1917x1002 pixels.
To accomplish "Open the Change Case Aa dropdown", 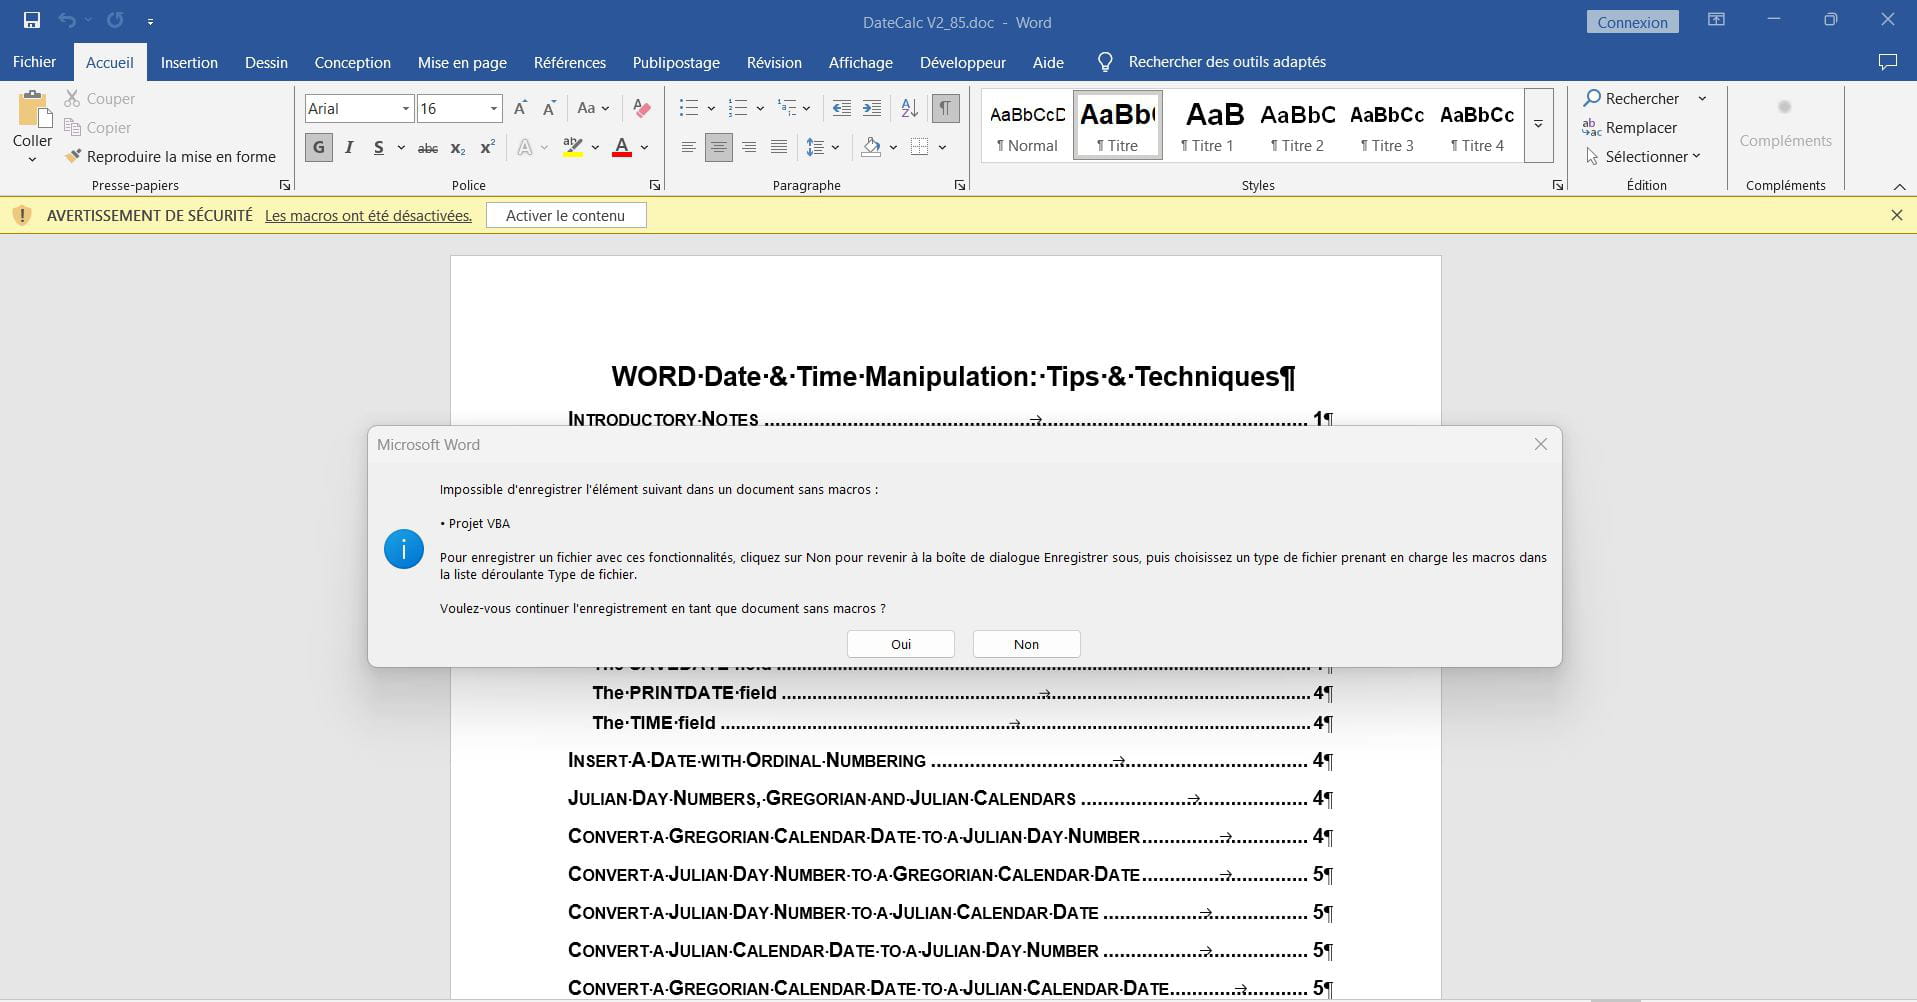I will click(x=593, y=108).
